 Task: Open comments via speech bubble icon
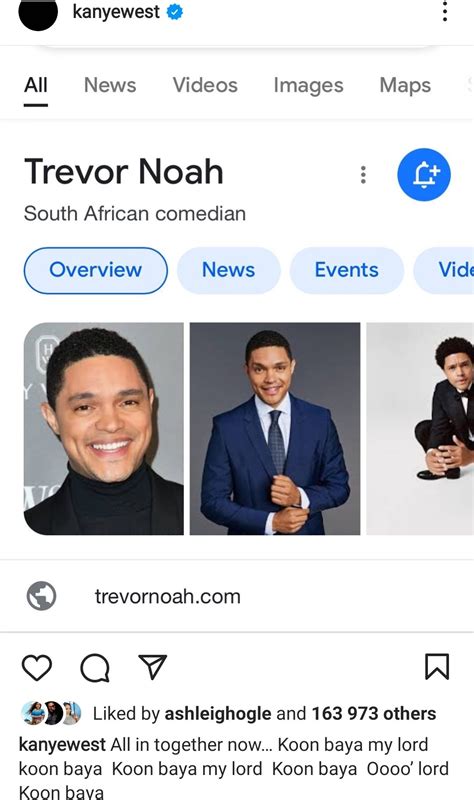[95, 667]
